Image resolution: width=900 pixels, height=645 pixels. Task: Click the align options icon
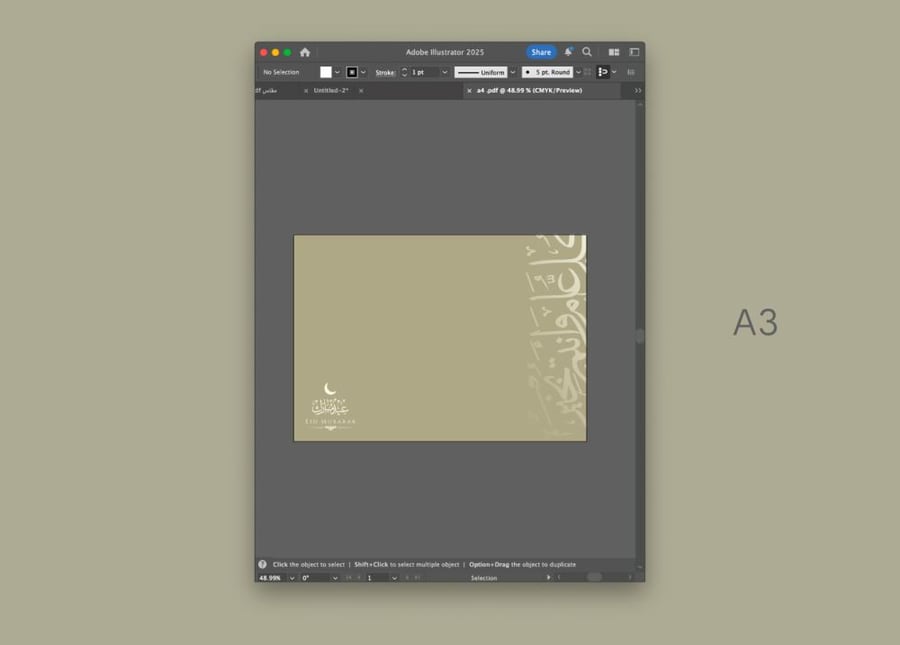pos(602,72)
